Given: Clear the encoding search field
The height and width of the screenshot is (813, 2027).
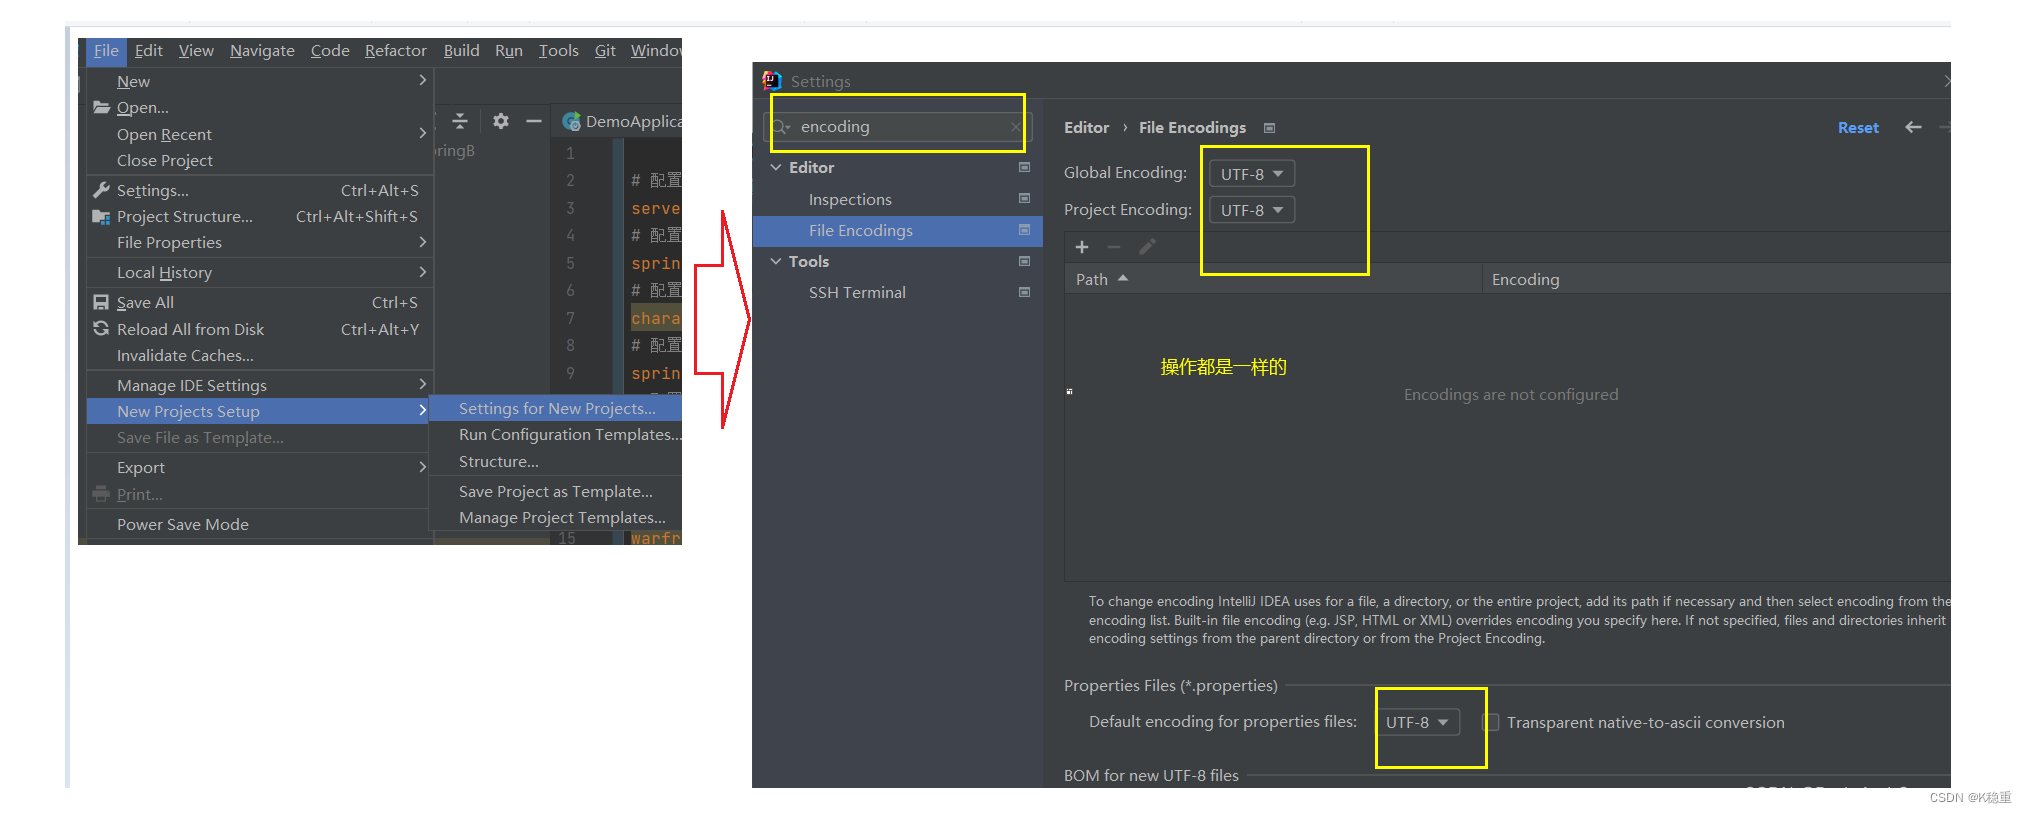Looking at the screenshot, I should (x=1015, y=127).
